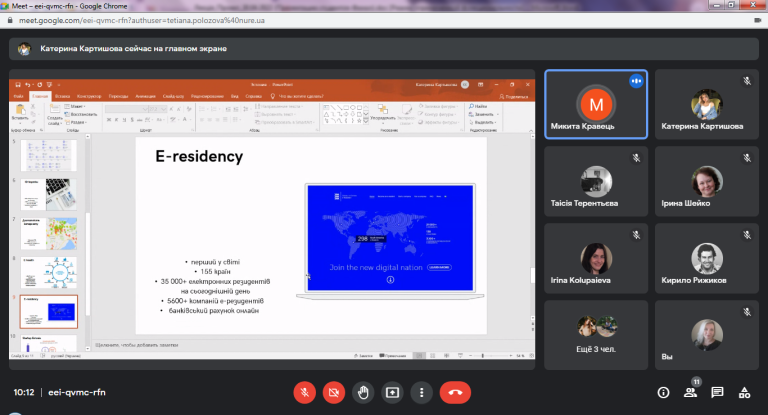Select slide 8 thumbnail with circle diagram
Viewport: 768px width, 415px height.
pyautogui.click(x=48, y=272)
